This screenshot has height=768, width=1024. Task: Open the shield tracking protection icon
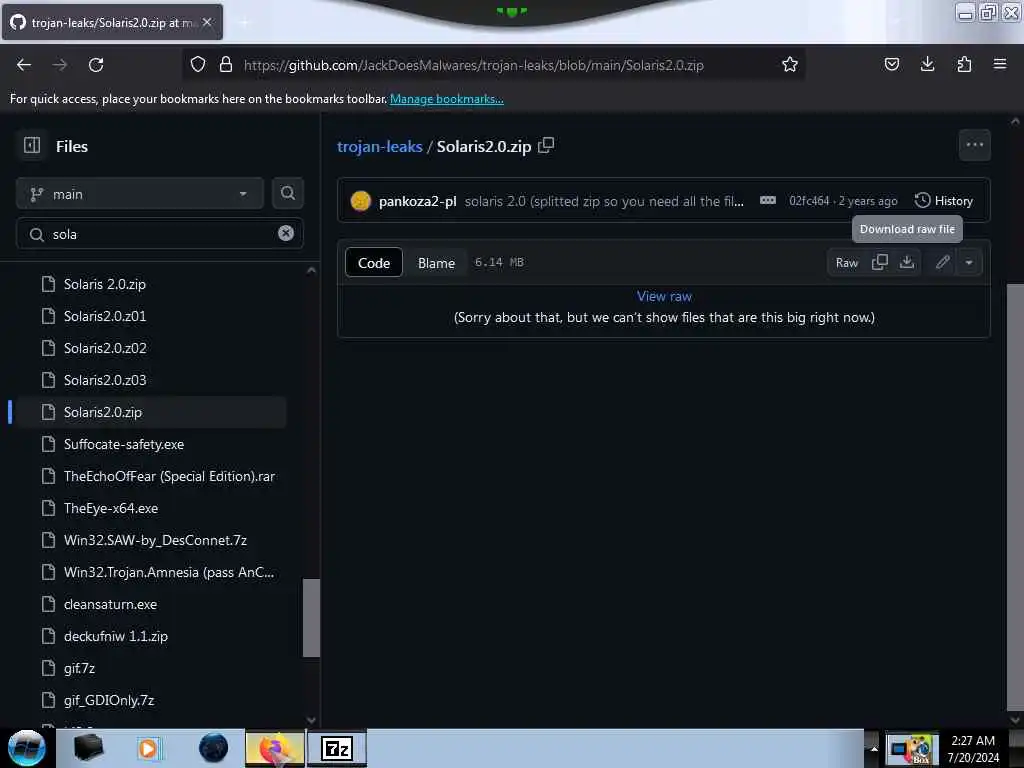[x=198, y=64]
